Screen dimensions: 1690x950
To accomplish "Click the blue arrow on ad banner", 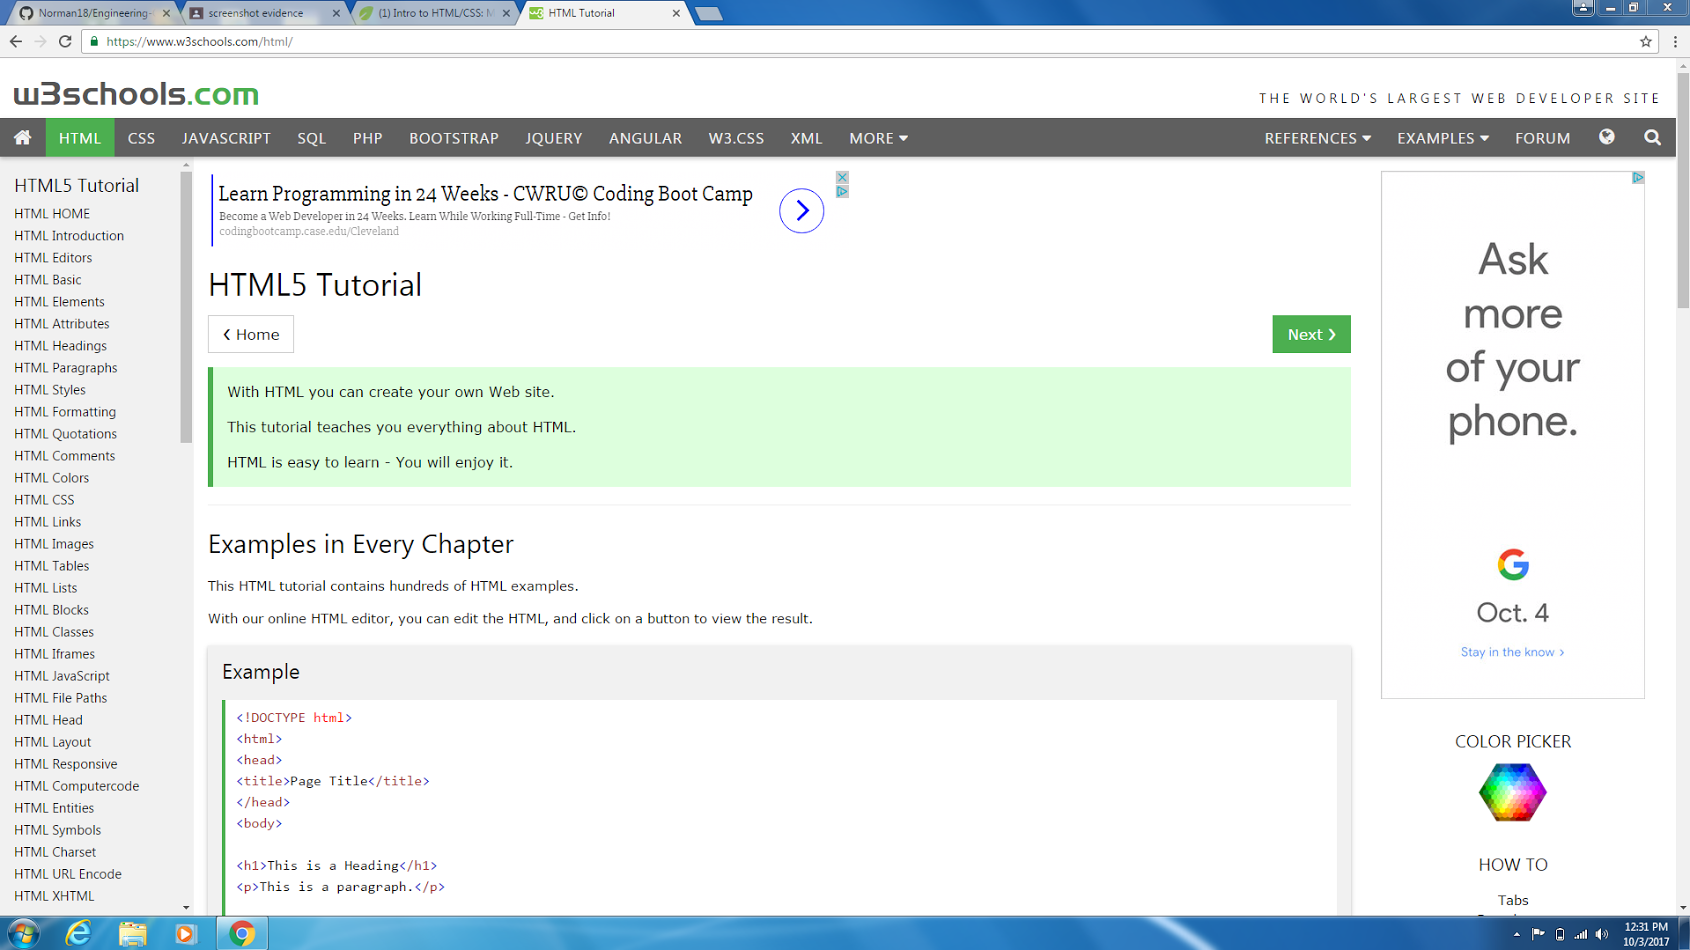I will coord(801,211).
